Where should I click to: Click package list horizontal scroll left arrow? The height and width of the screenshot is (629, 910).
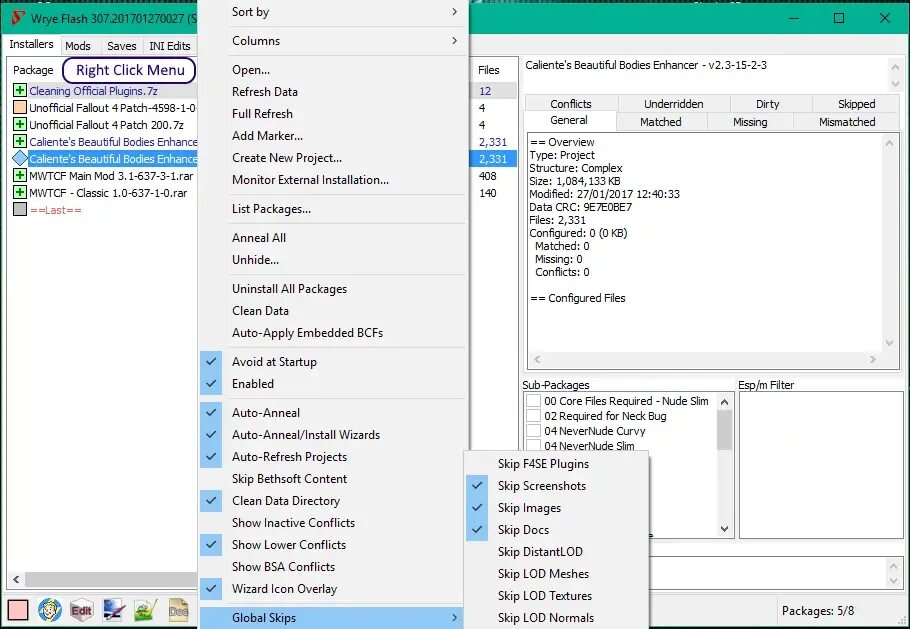[16, 579]
